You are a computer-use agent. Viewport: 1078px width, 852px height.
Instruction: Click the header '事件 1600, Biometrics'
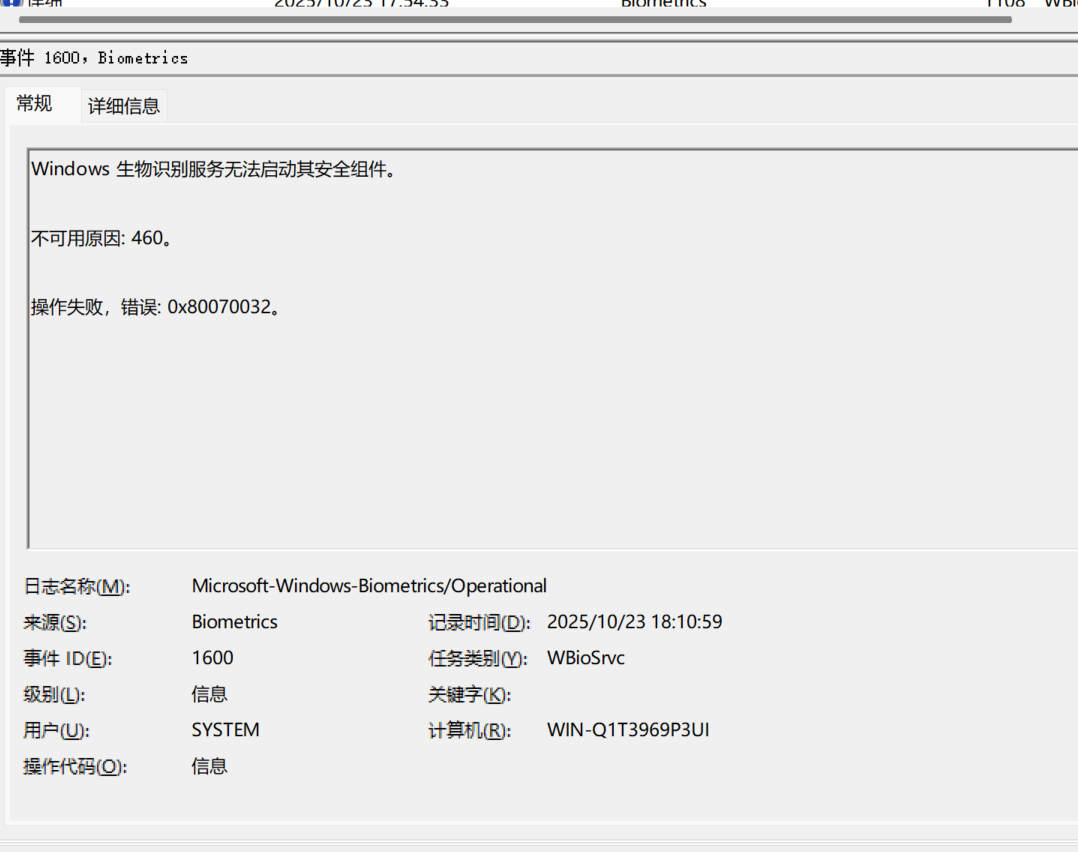click(94, 58)
